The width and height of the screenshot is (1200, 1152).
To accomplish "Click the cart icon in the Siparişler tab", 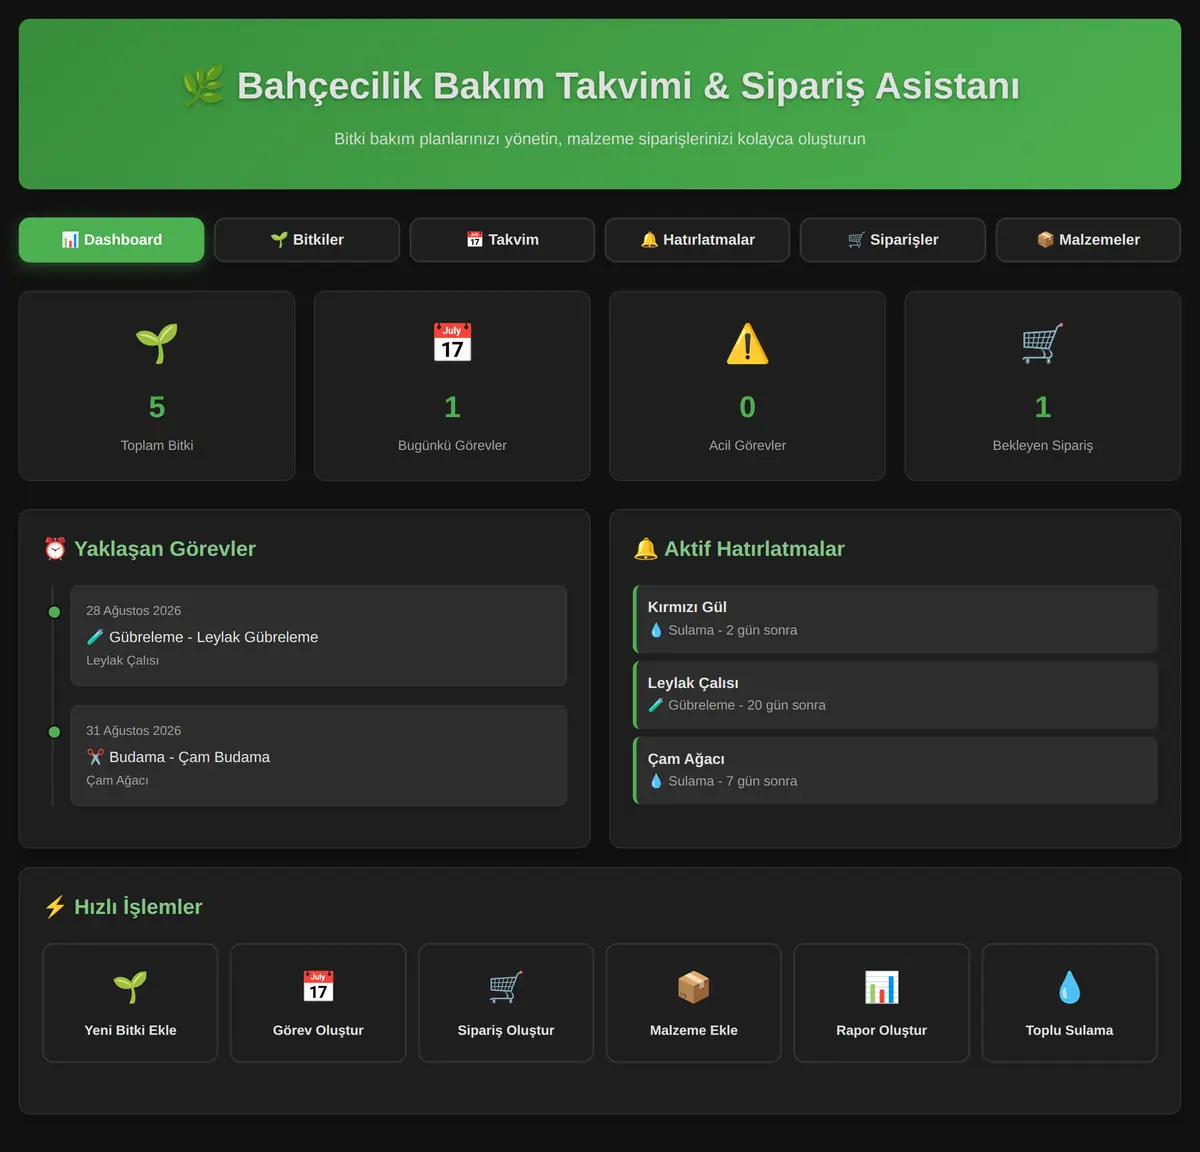I will 856,240.
